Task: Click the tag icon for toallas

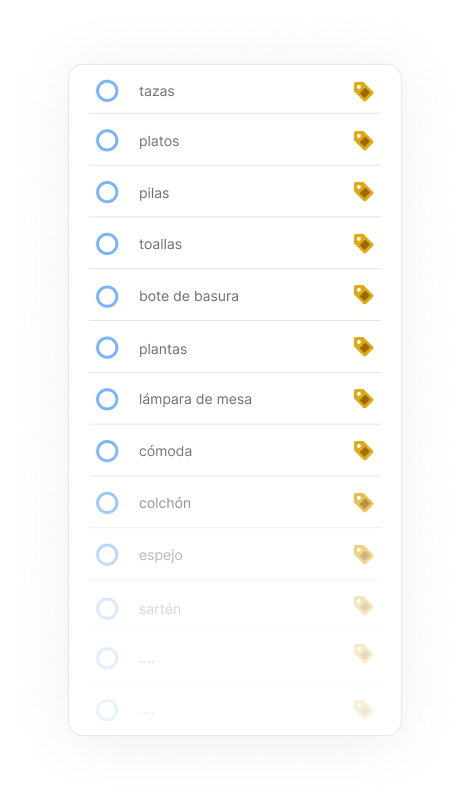Action: [x=363, y=244]
